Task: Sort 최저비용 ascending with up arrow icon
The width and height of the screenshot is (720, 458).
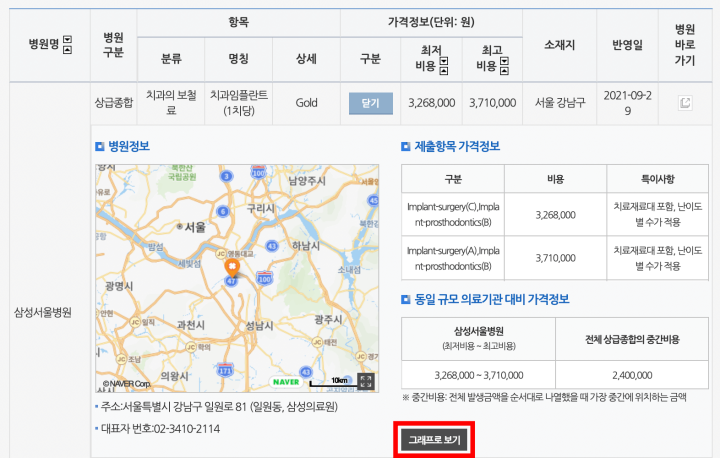Action: click(x=444, y=70)
